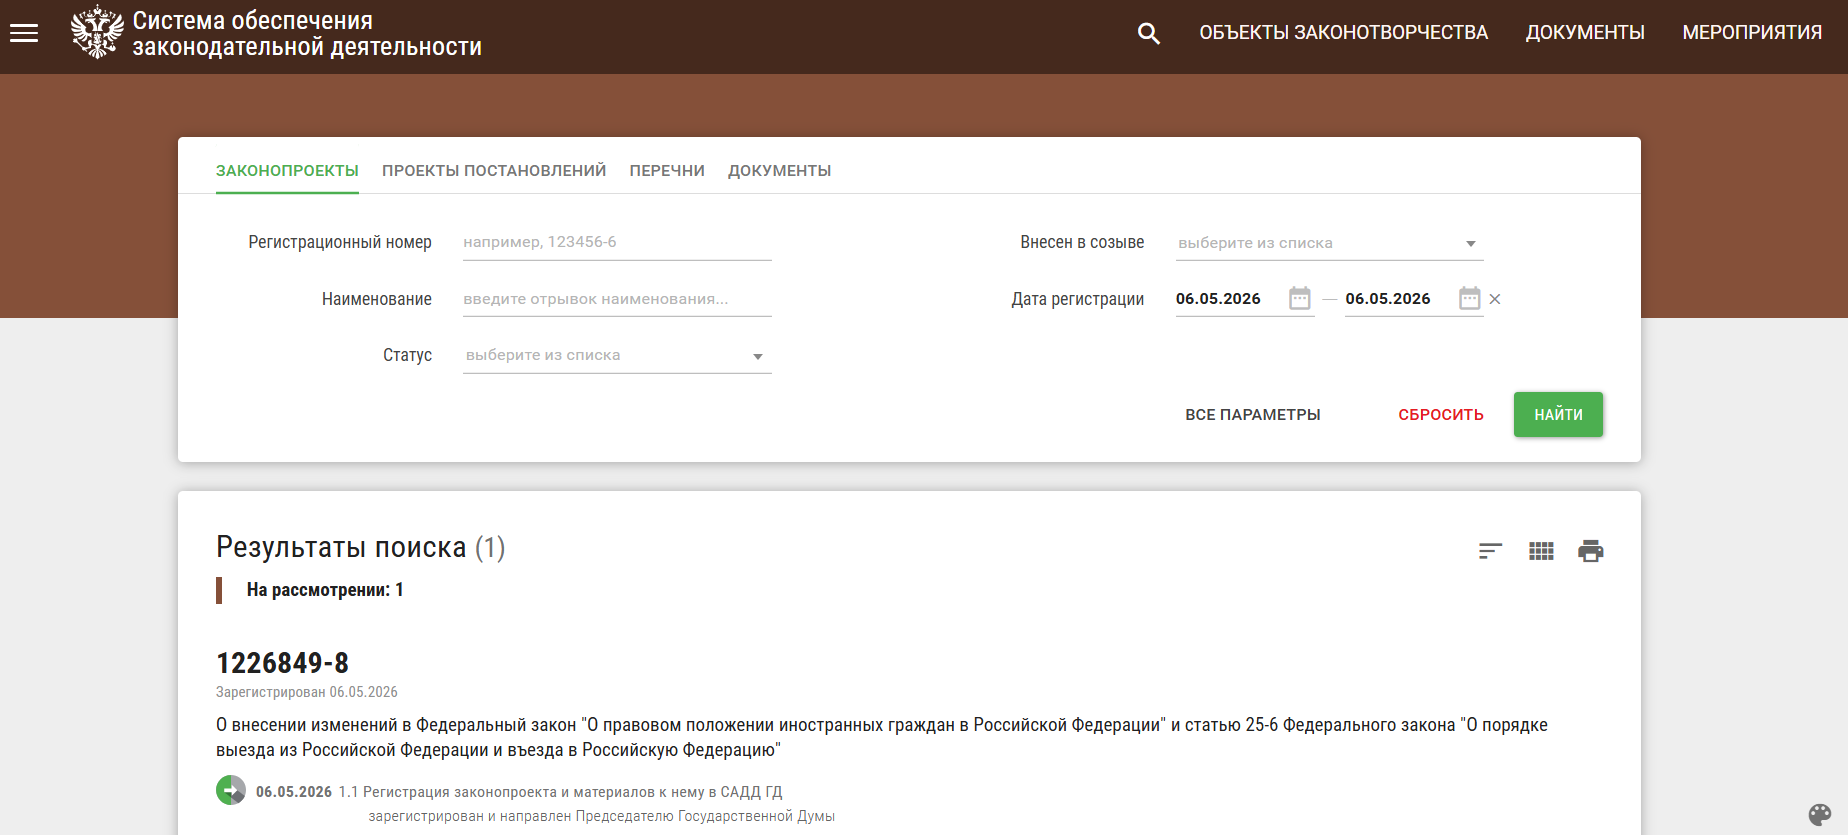Reset filters with СБРОСИТЬ

pyautogui.click(x=1441, y=415)
